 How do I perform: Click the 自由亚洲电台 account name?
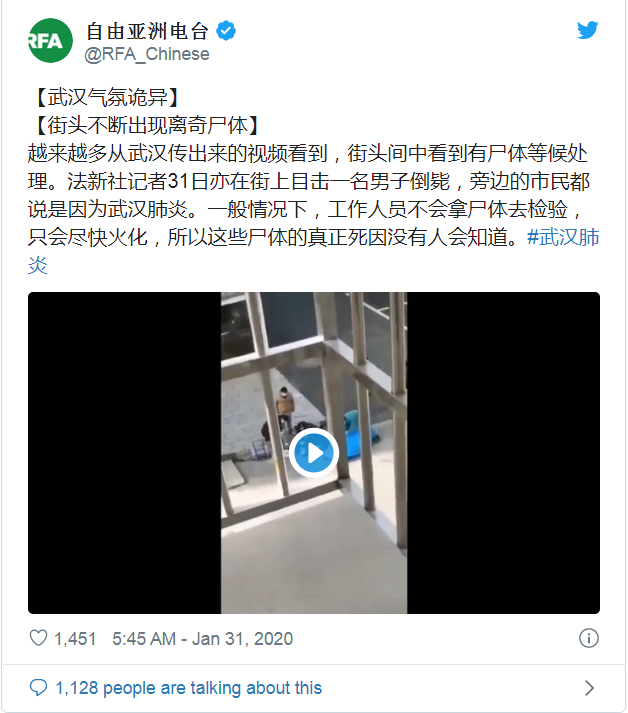[147, 31]
